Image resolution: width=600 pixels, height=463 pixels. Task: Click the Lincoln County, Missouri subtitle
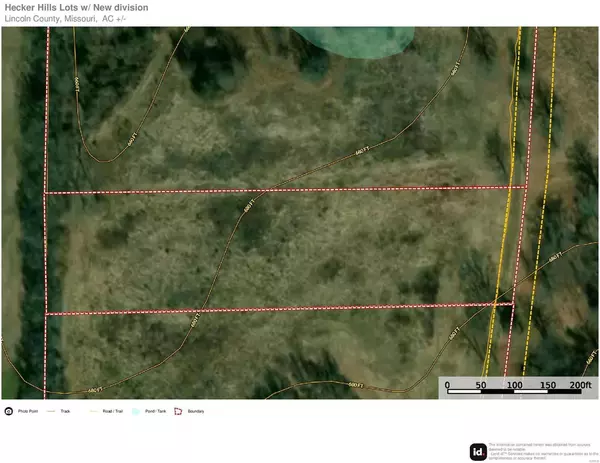point(66,18)
